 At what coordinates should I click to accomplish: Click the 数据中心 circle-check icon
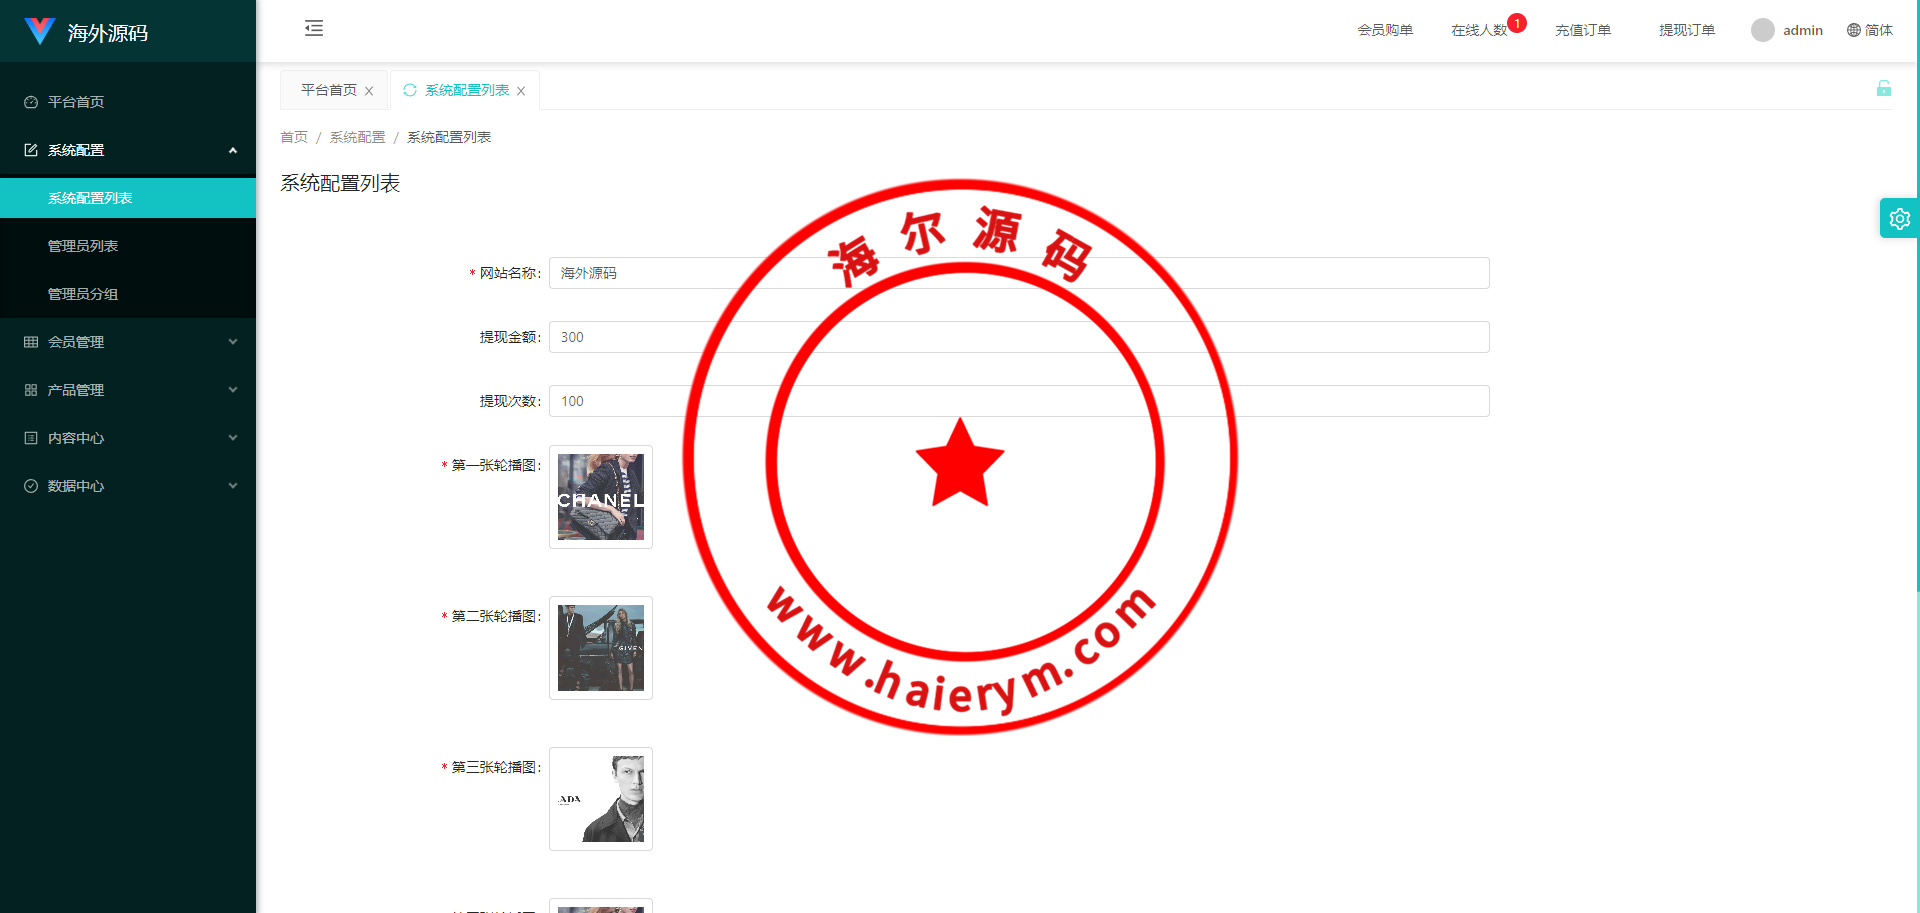point(30,485)
